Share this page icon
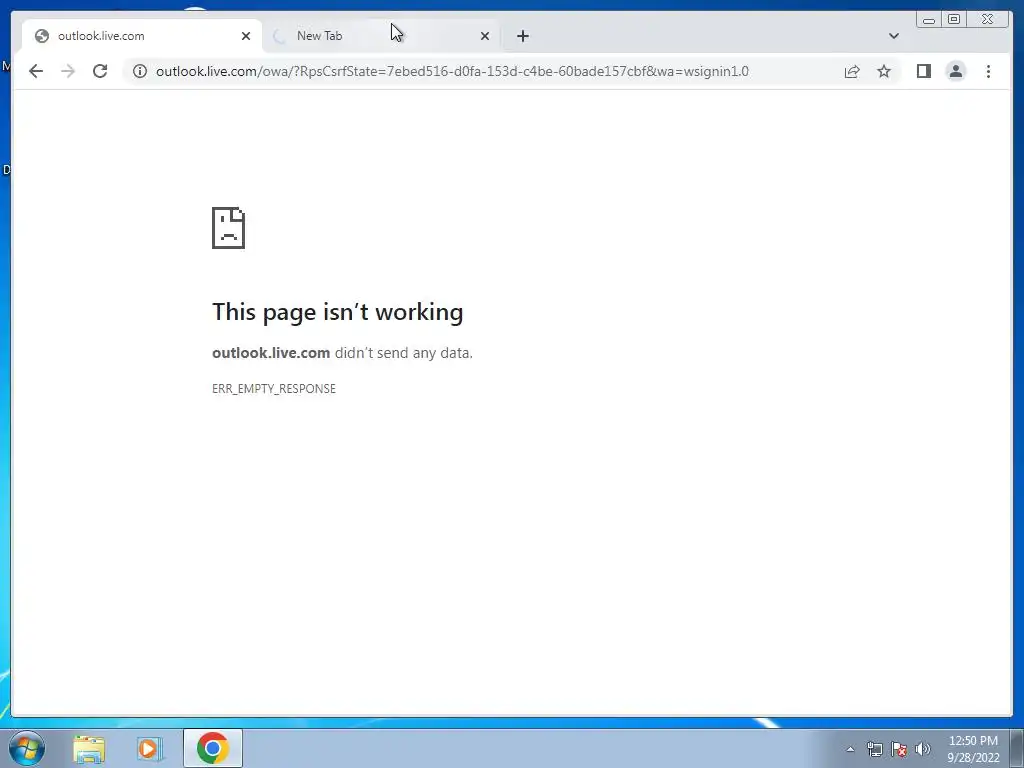 point(852,71)
